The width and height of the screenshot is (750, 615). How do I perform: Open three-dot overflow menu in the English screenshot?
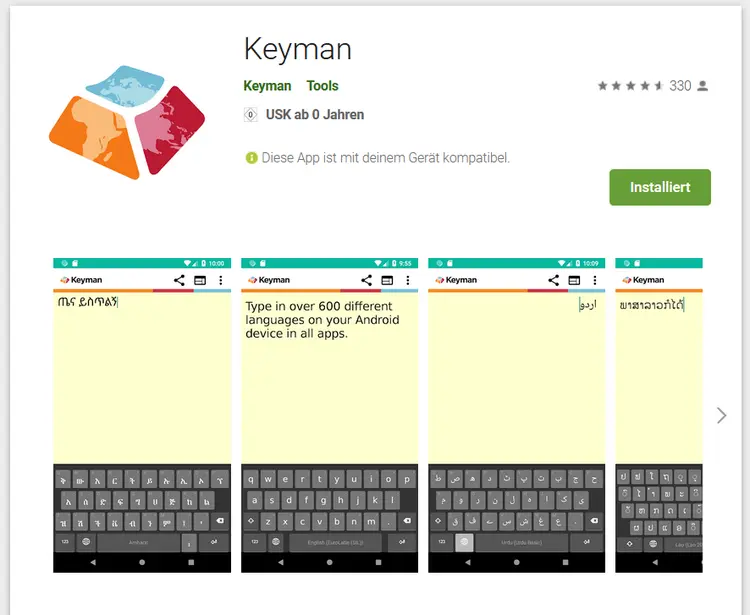click(407, 280)
